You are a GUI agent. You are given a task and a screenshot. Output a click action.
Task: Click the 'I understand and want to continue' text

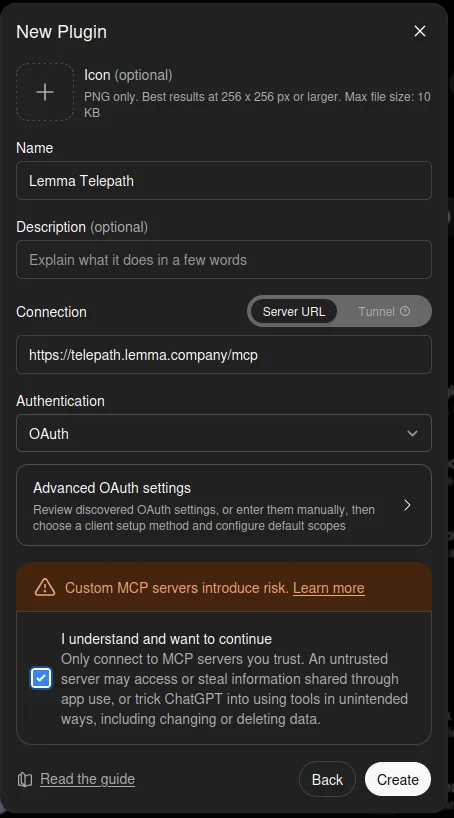[166, 639]
